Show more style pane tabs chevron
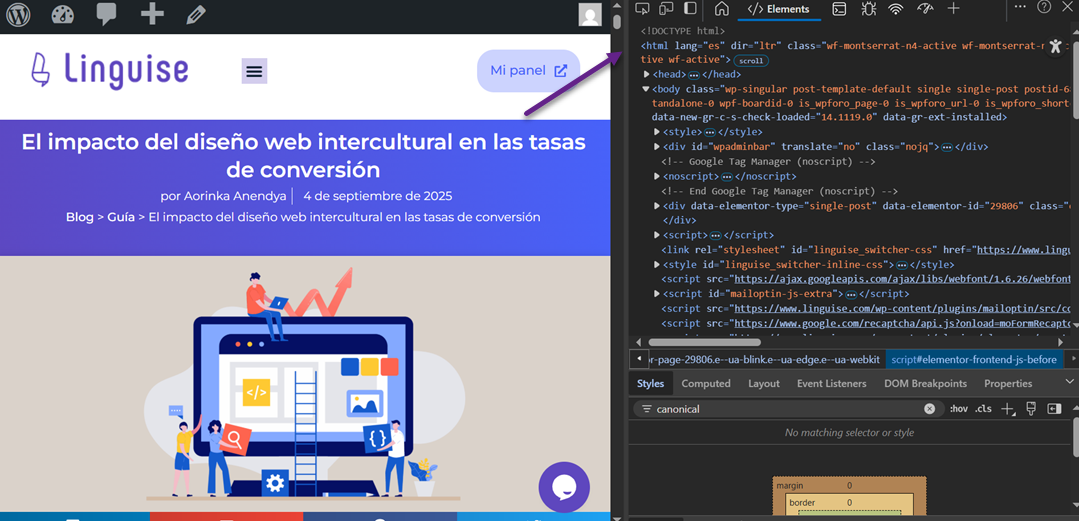The width and height of the screenshot is (1079, 521). (x=1069, y=382)
